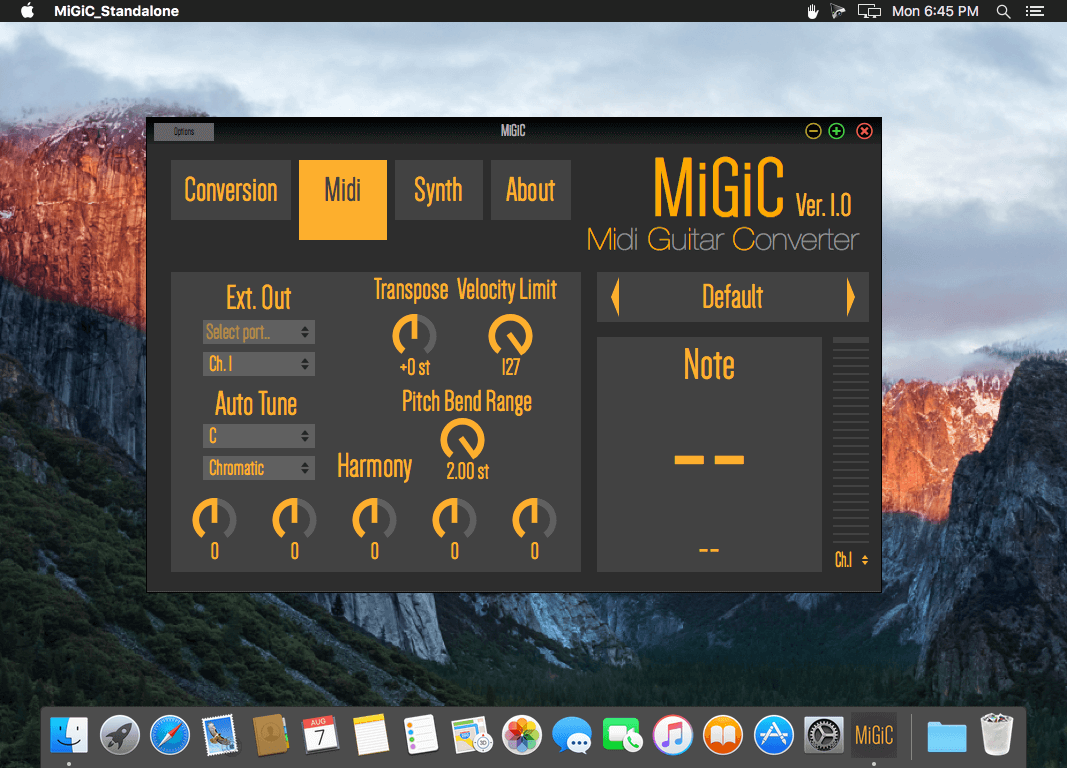Click the Note display panel
This screenshot has width=1067, height=768.
pyautogui.click(x=709, y=454)
